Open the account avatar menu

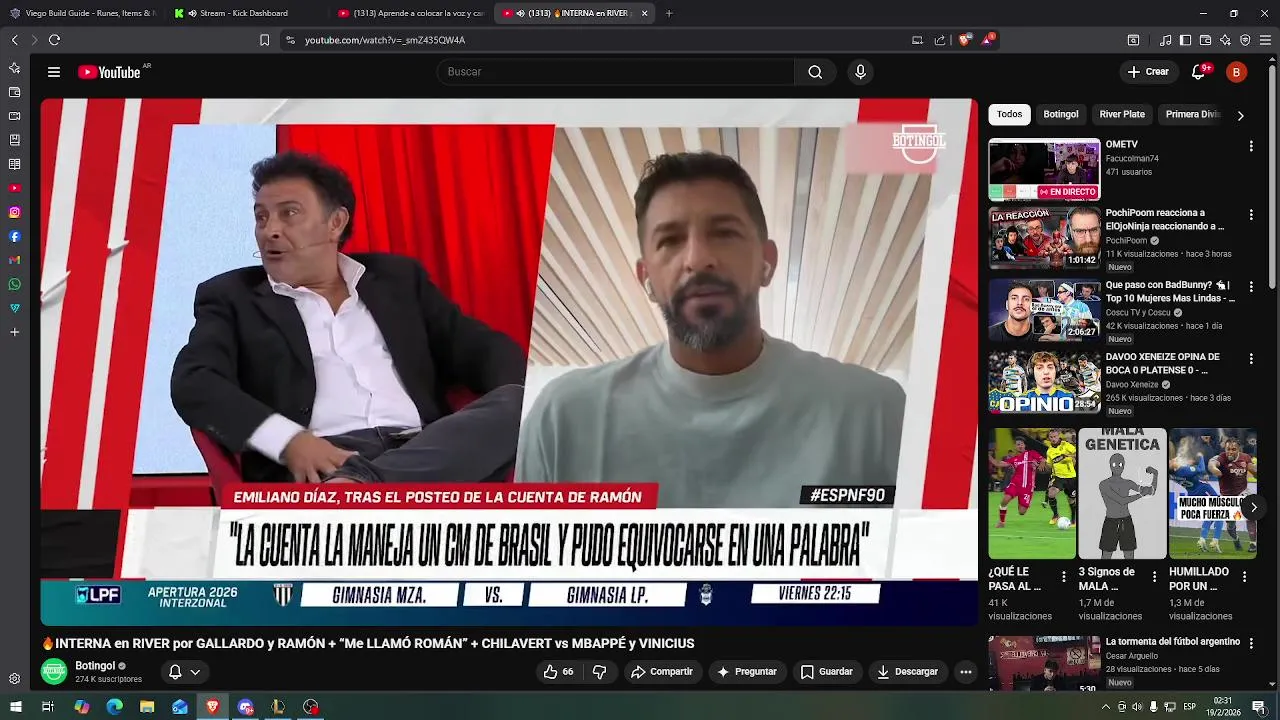coord(1236,72)
